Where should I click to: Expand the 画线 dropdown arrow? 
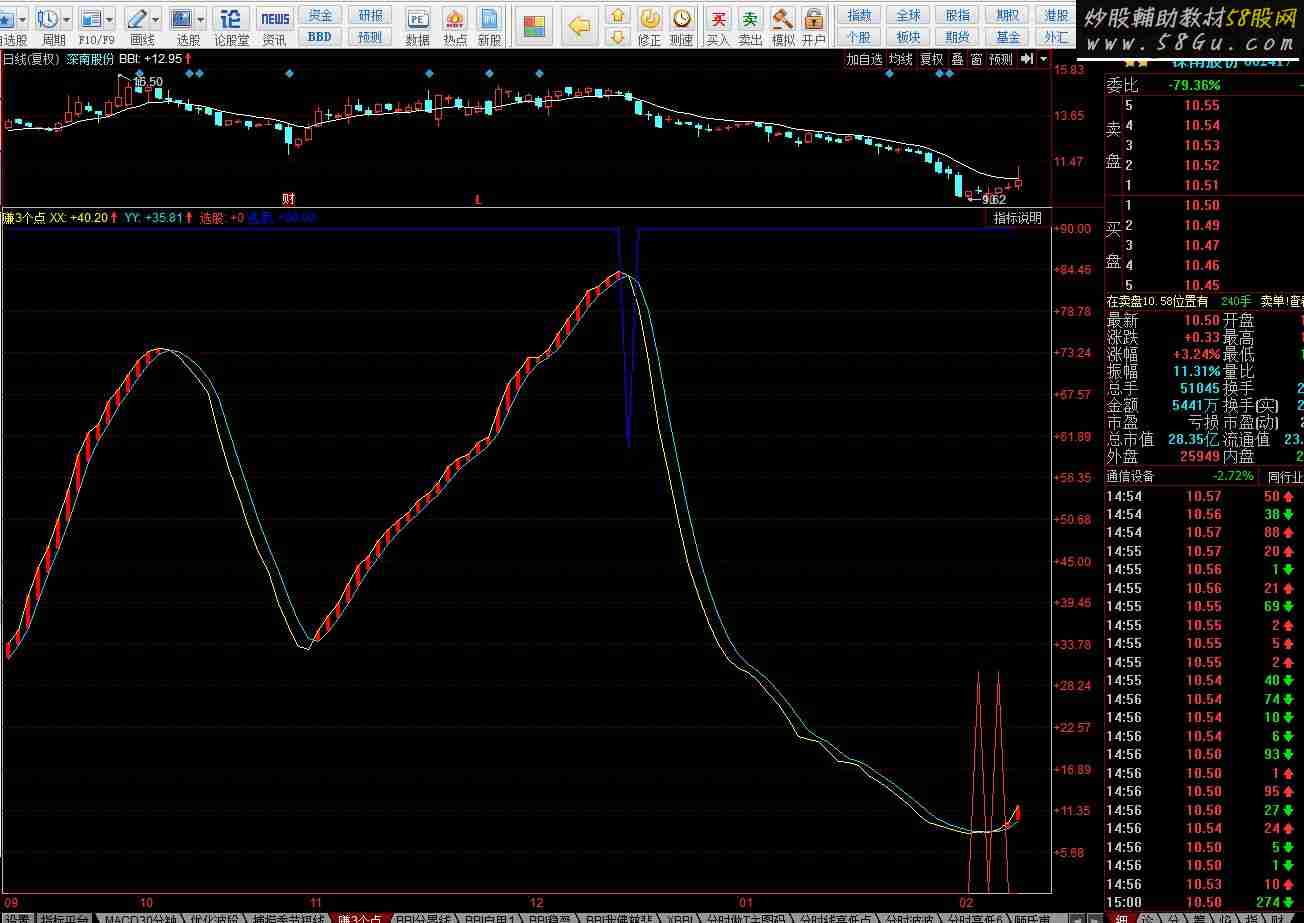coord(156,19)
